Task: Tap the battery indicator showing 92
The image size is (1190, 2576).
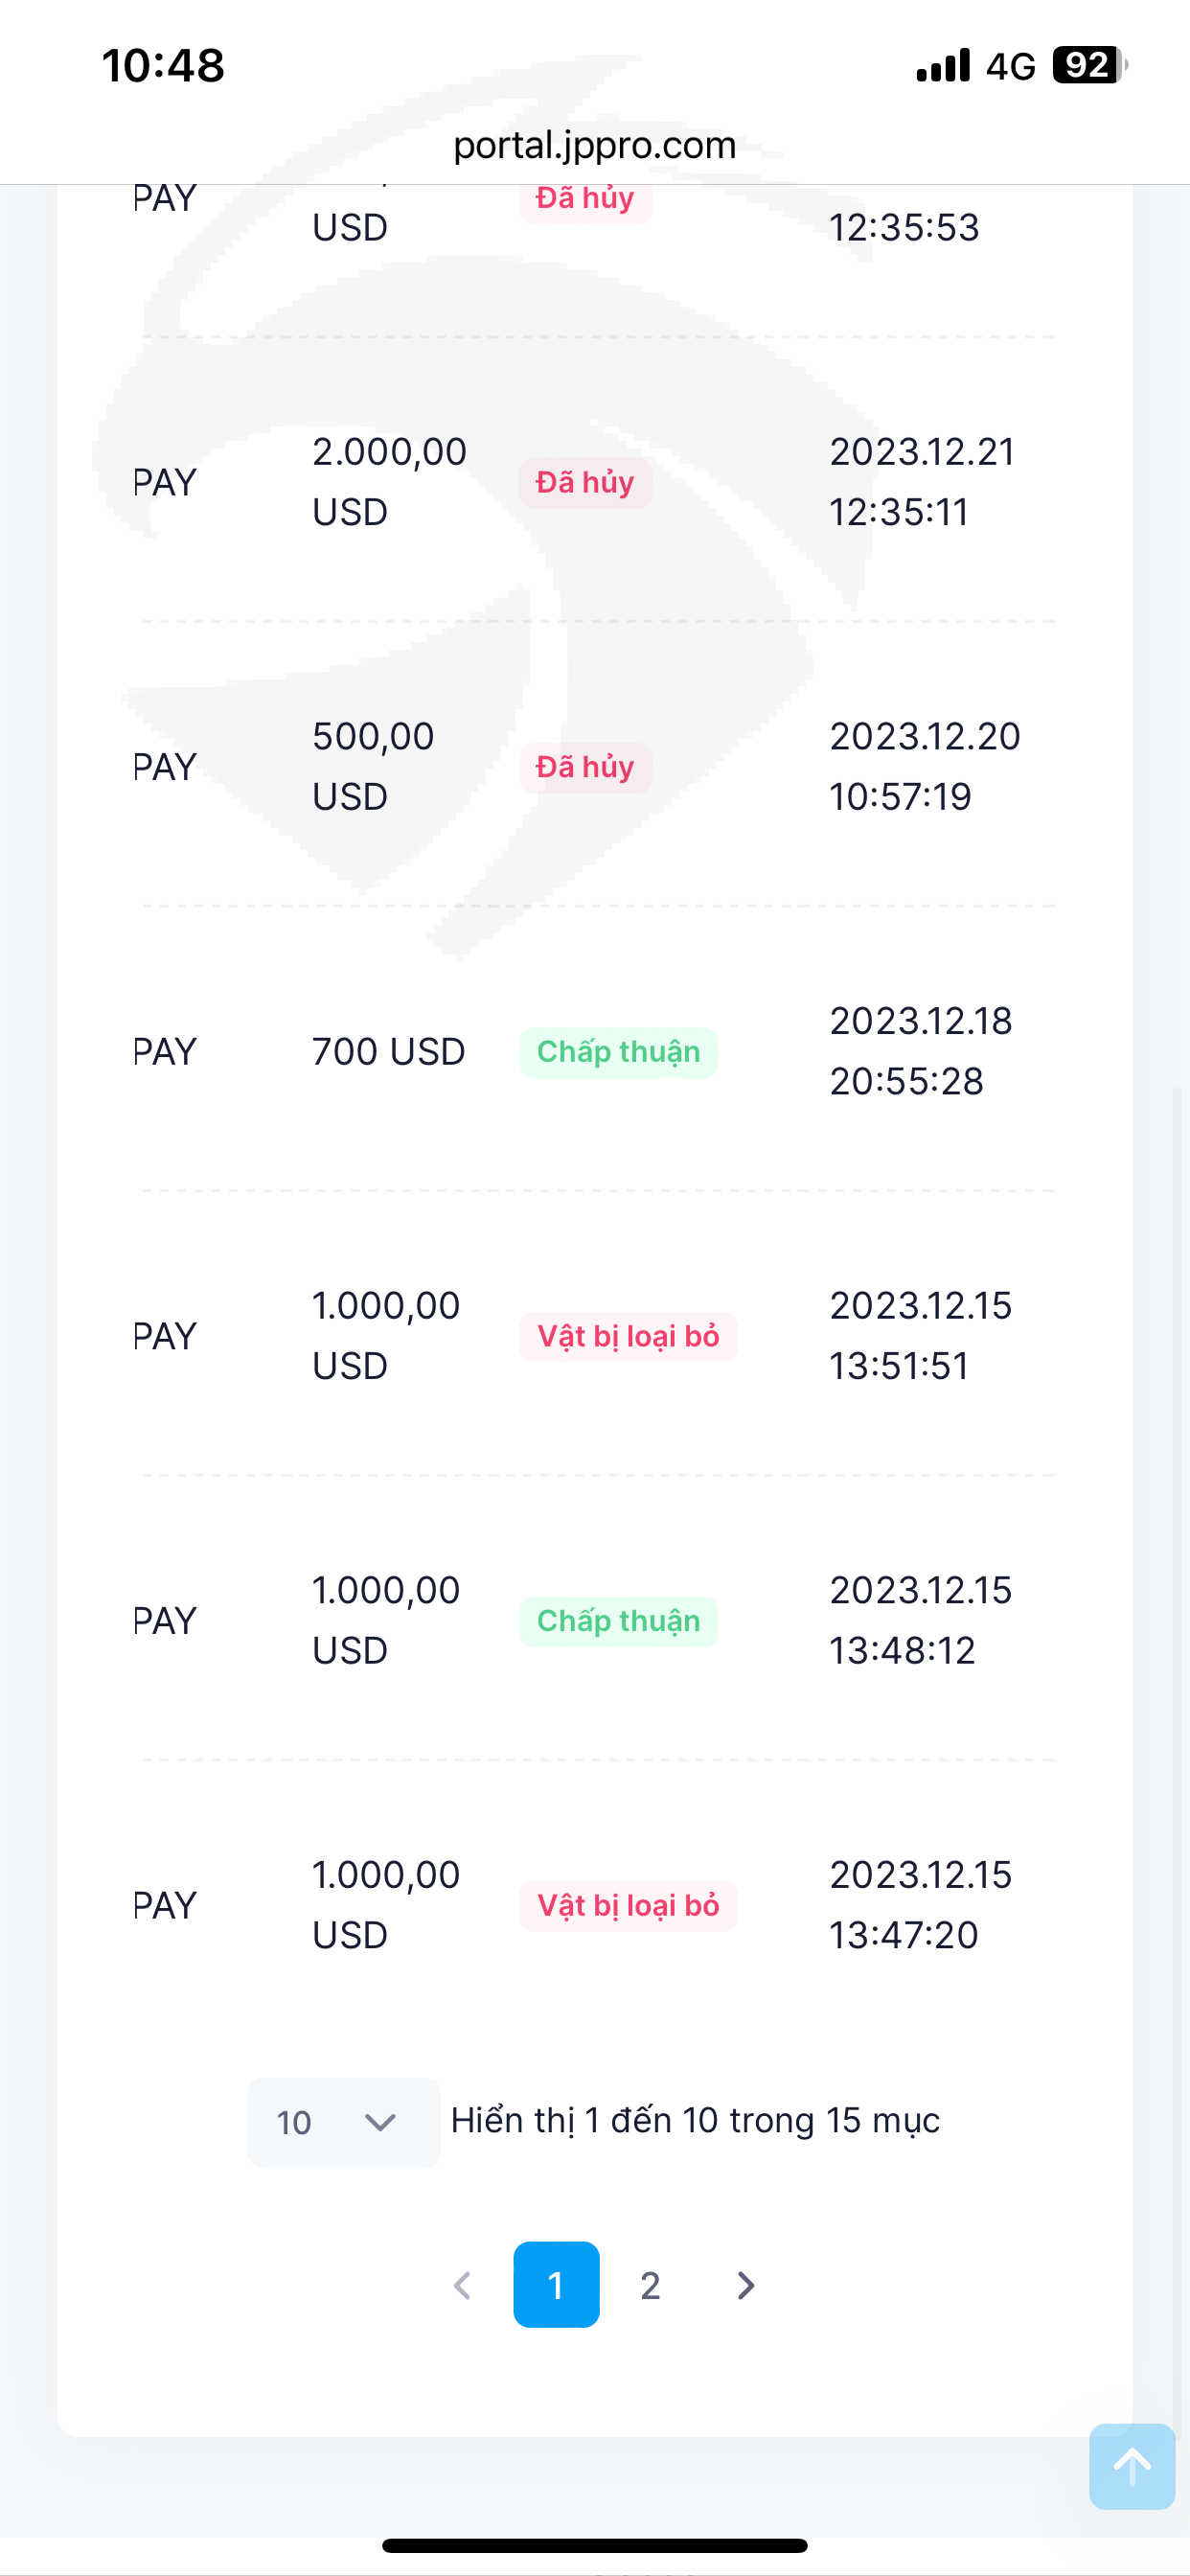Action: pyautogui.click(x=1088, y=65)
